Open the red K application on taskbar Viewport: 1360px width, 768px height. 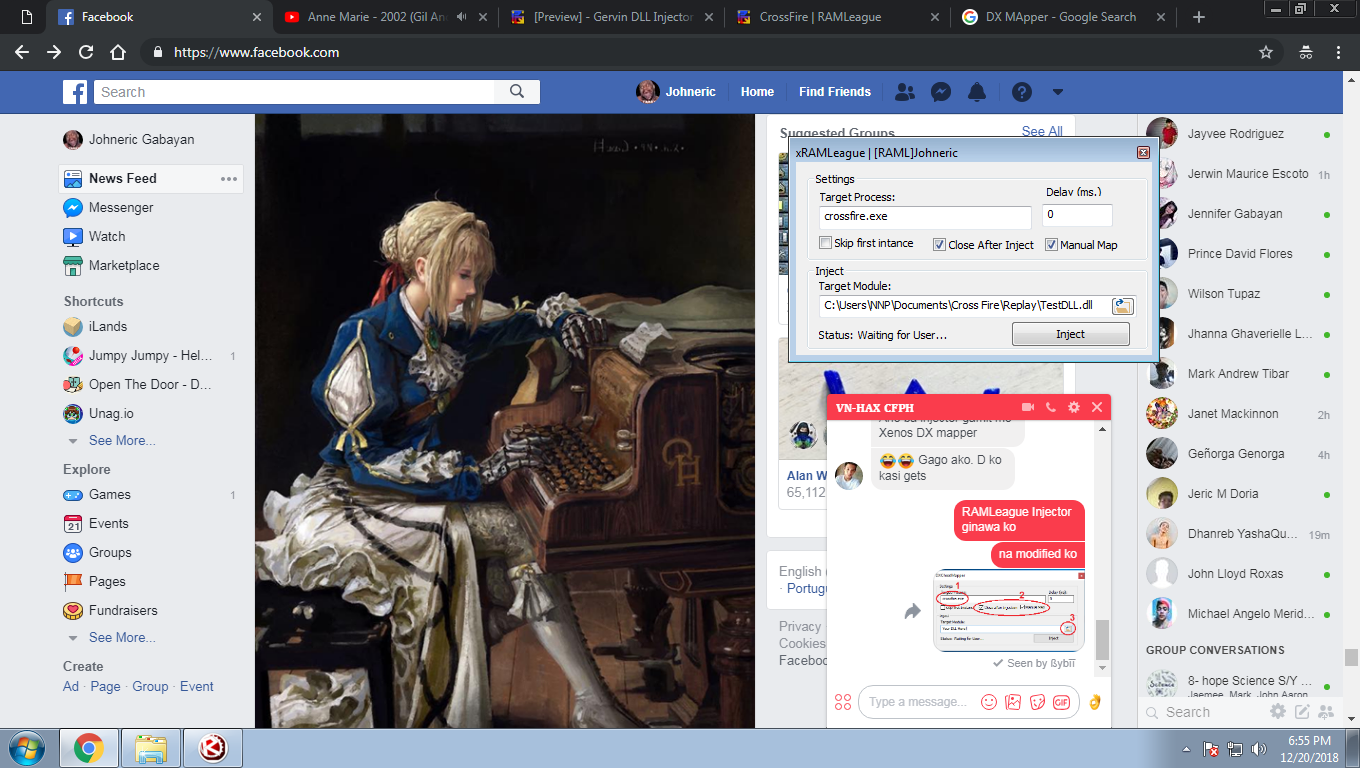click(213, 748)
